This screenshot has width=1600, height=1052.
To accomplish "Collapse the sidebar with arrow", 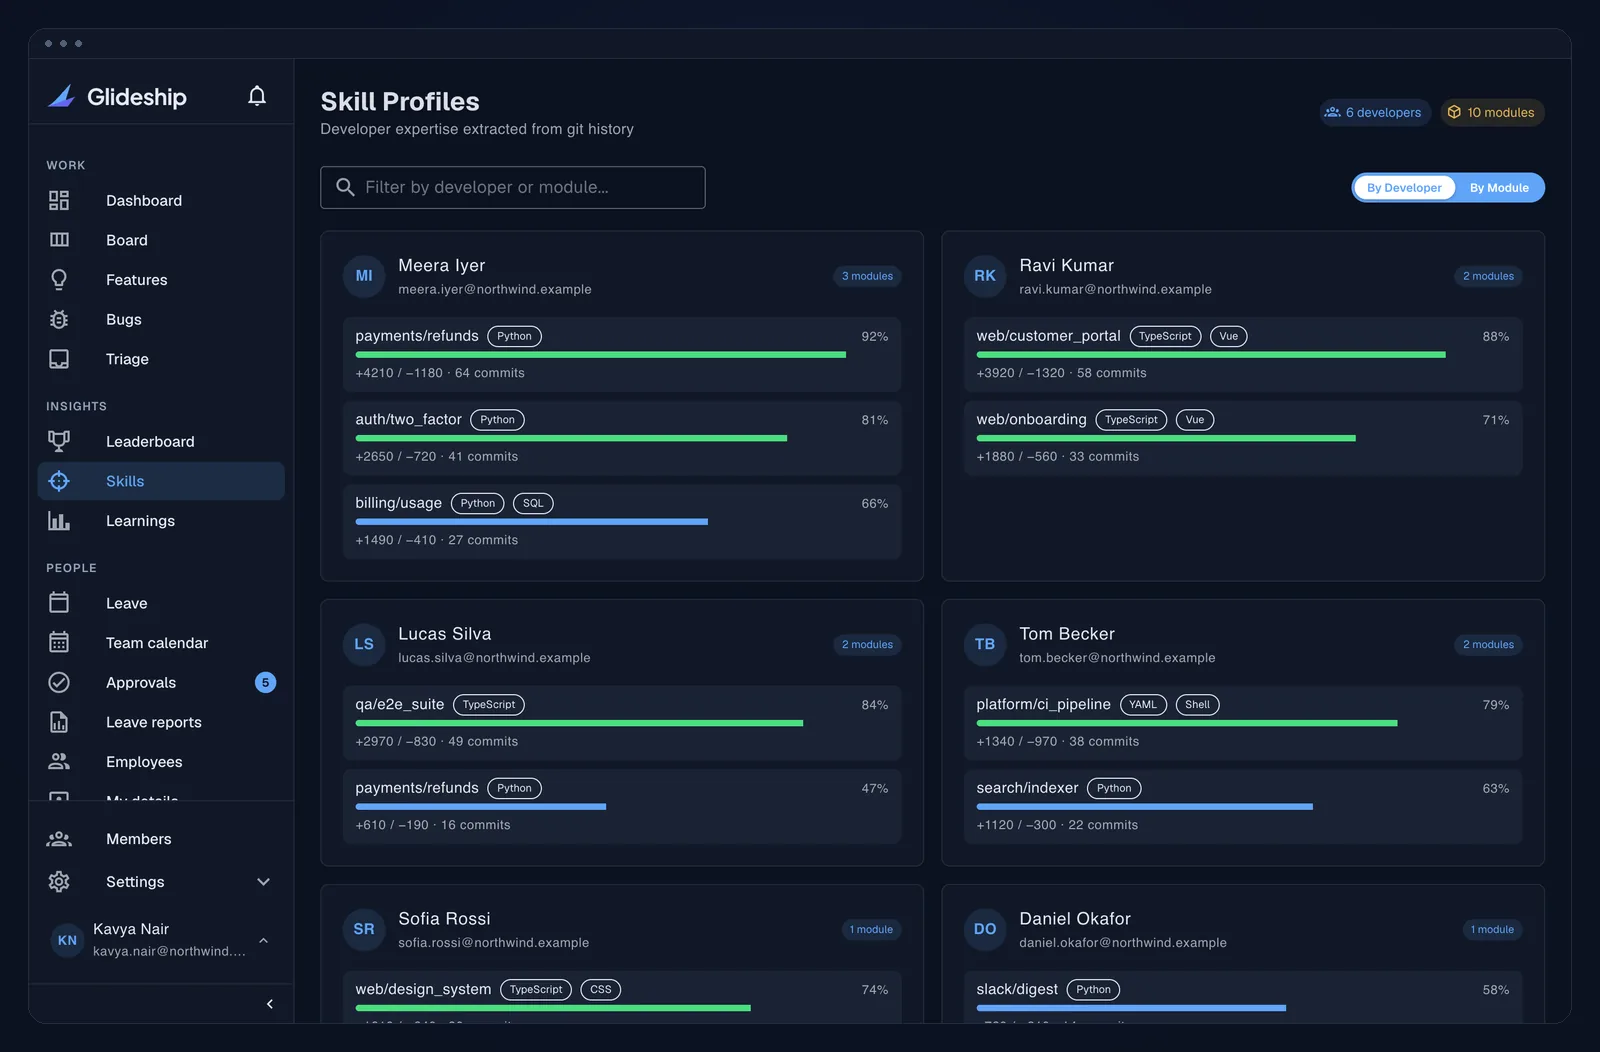I will click(x=270, y=1004).
